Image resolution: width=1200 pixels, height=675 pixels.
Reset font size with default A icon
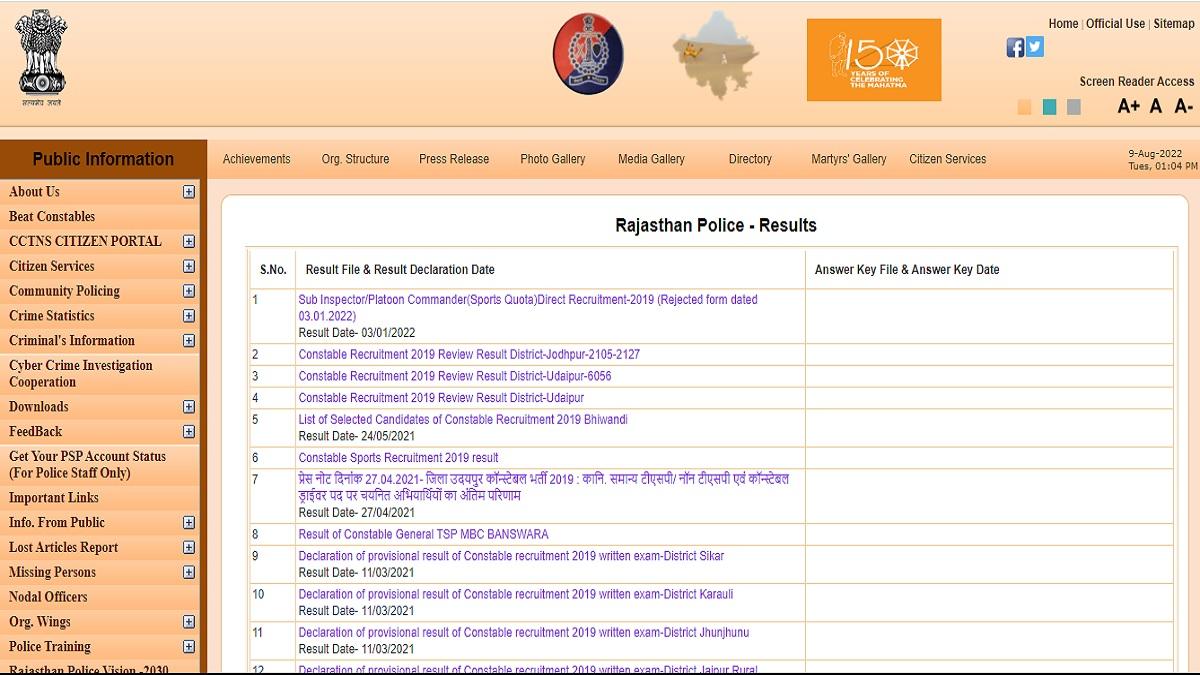click(1156, 105)
